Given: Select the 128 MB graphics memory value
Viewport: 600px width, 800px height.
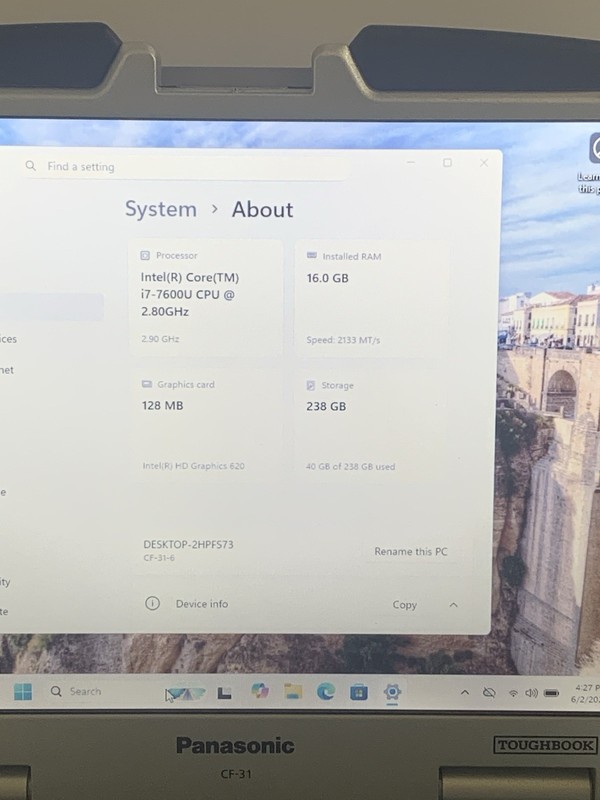Looking at the screenshot, I should click(163, 406).
